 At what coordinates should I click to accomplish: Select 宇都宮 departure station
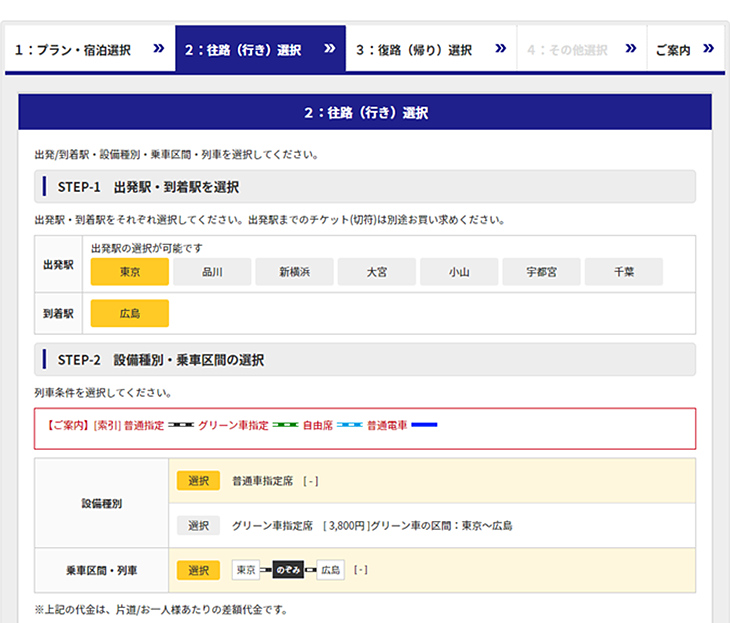point(541,272)
